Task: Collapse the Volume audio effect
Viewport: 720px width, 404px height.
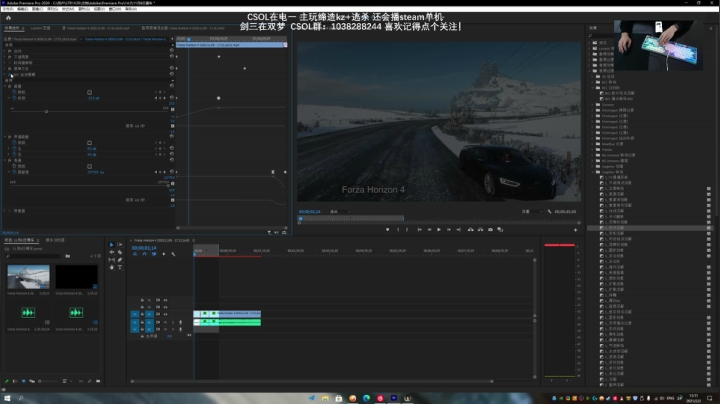Action: click(5, 86)
